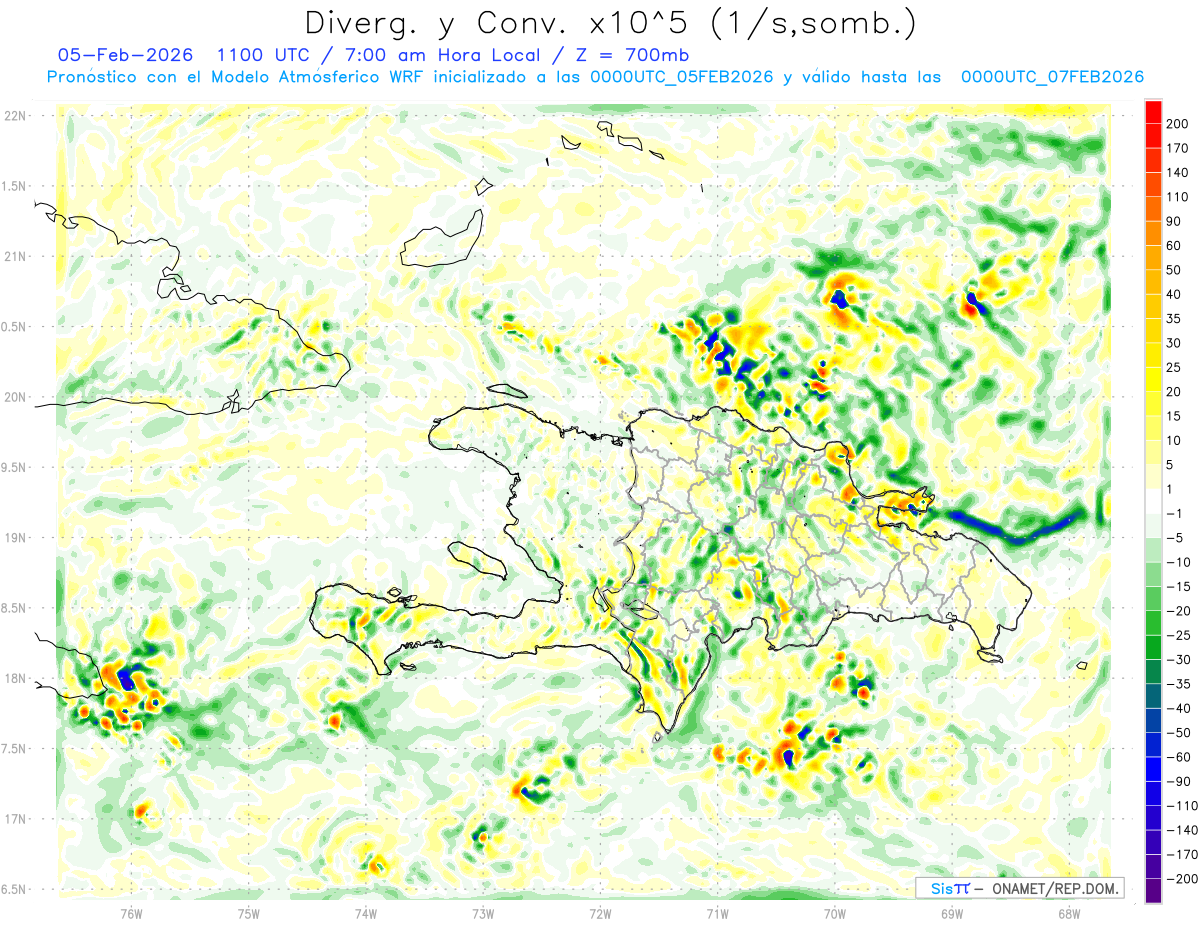Screen dimensions: 1200x927
Task: Click the "21N" latitude label
Action: click(x=15, y=256)
